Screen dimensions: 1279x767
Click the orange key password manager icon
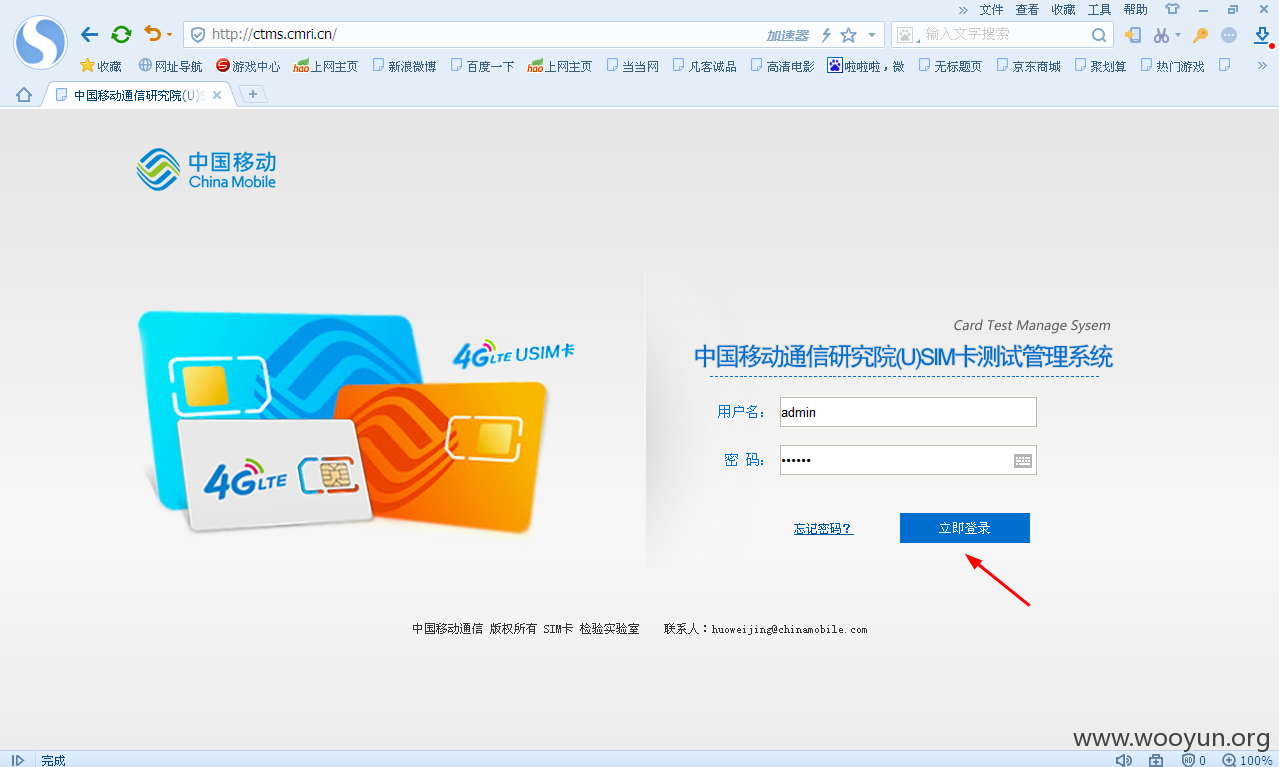tap(1201, 35)
